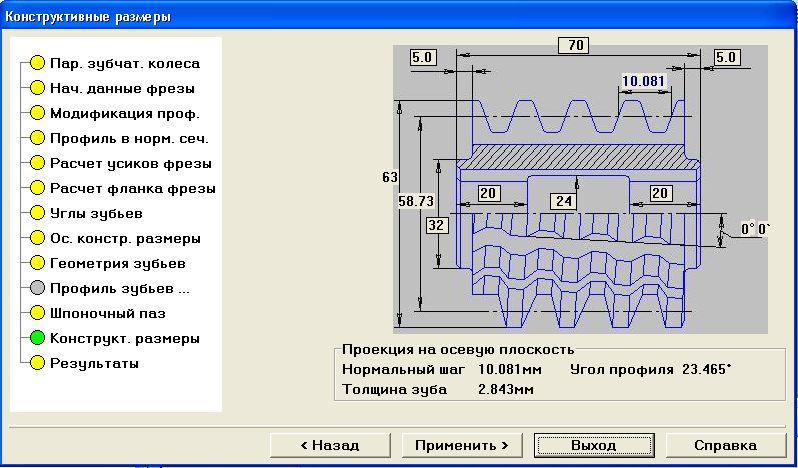The image size is (798, 468).
Task: Click yellow circle beside Модификация проф.
Action: [37, 113]
